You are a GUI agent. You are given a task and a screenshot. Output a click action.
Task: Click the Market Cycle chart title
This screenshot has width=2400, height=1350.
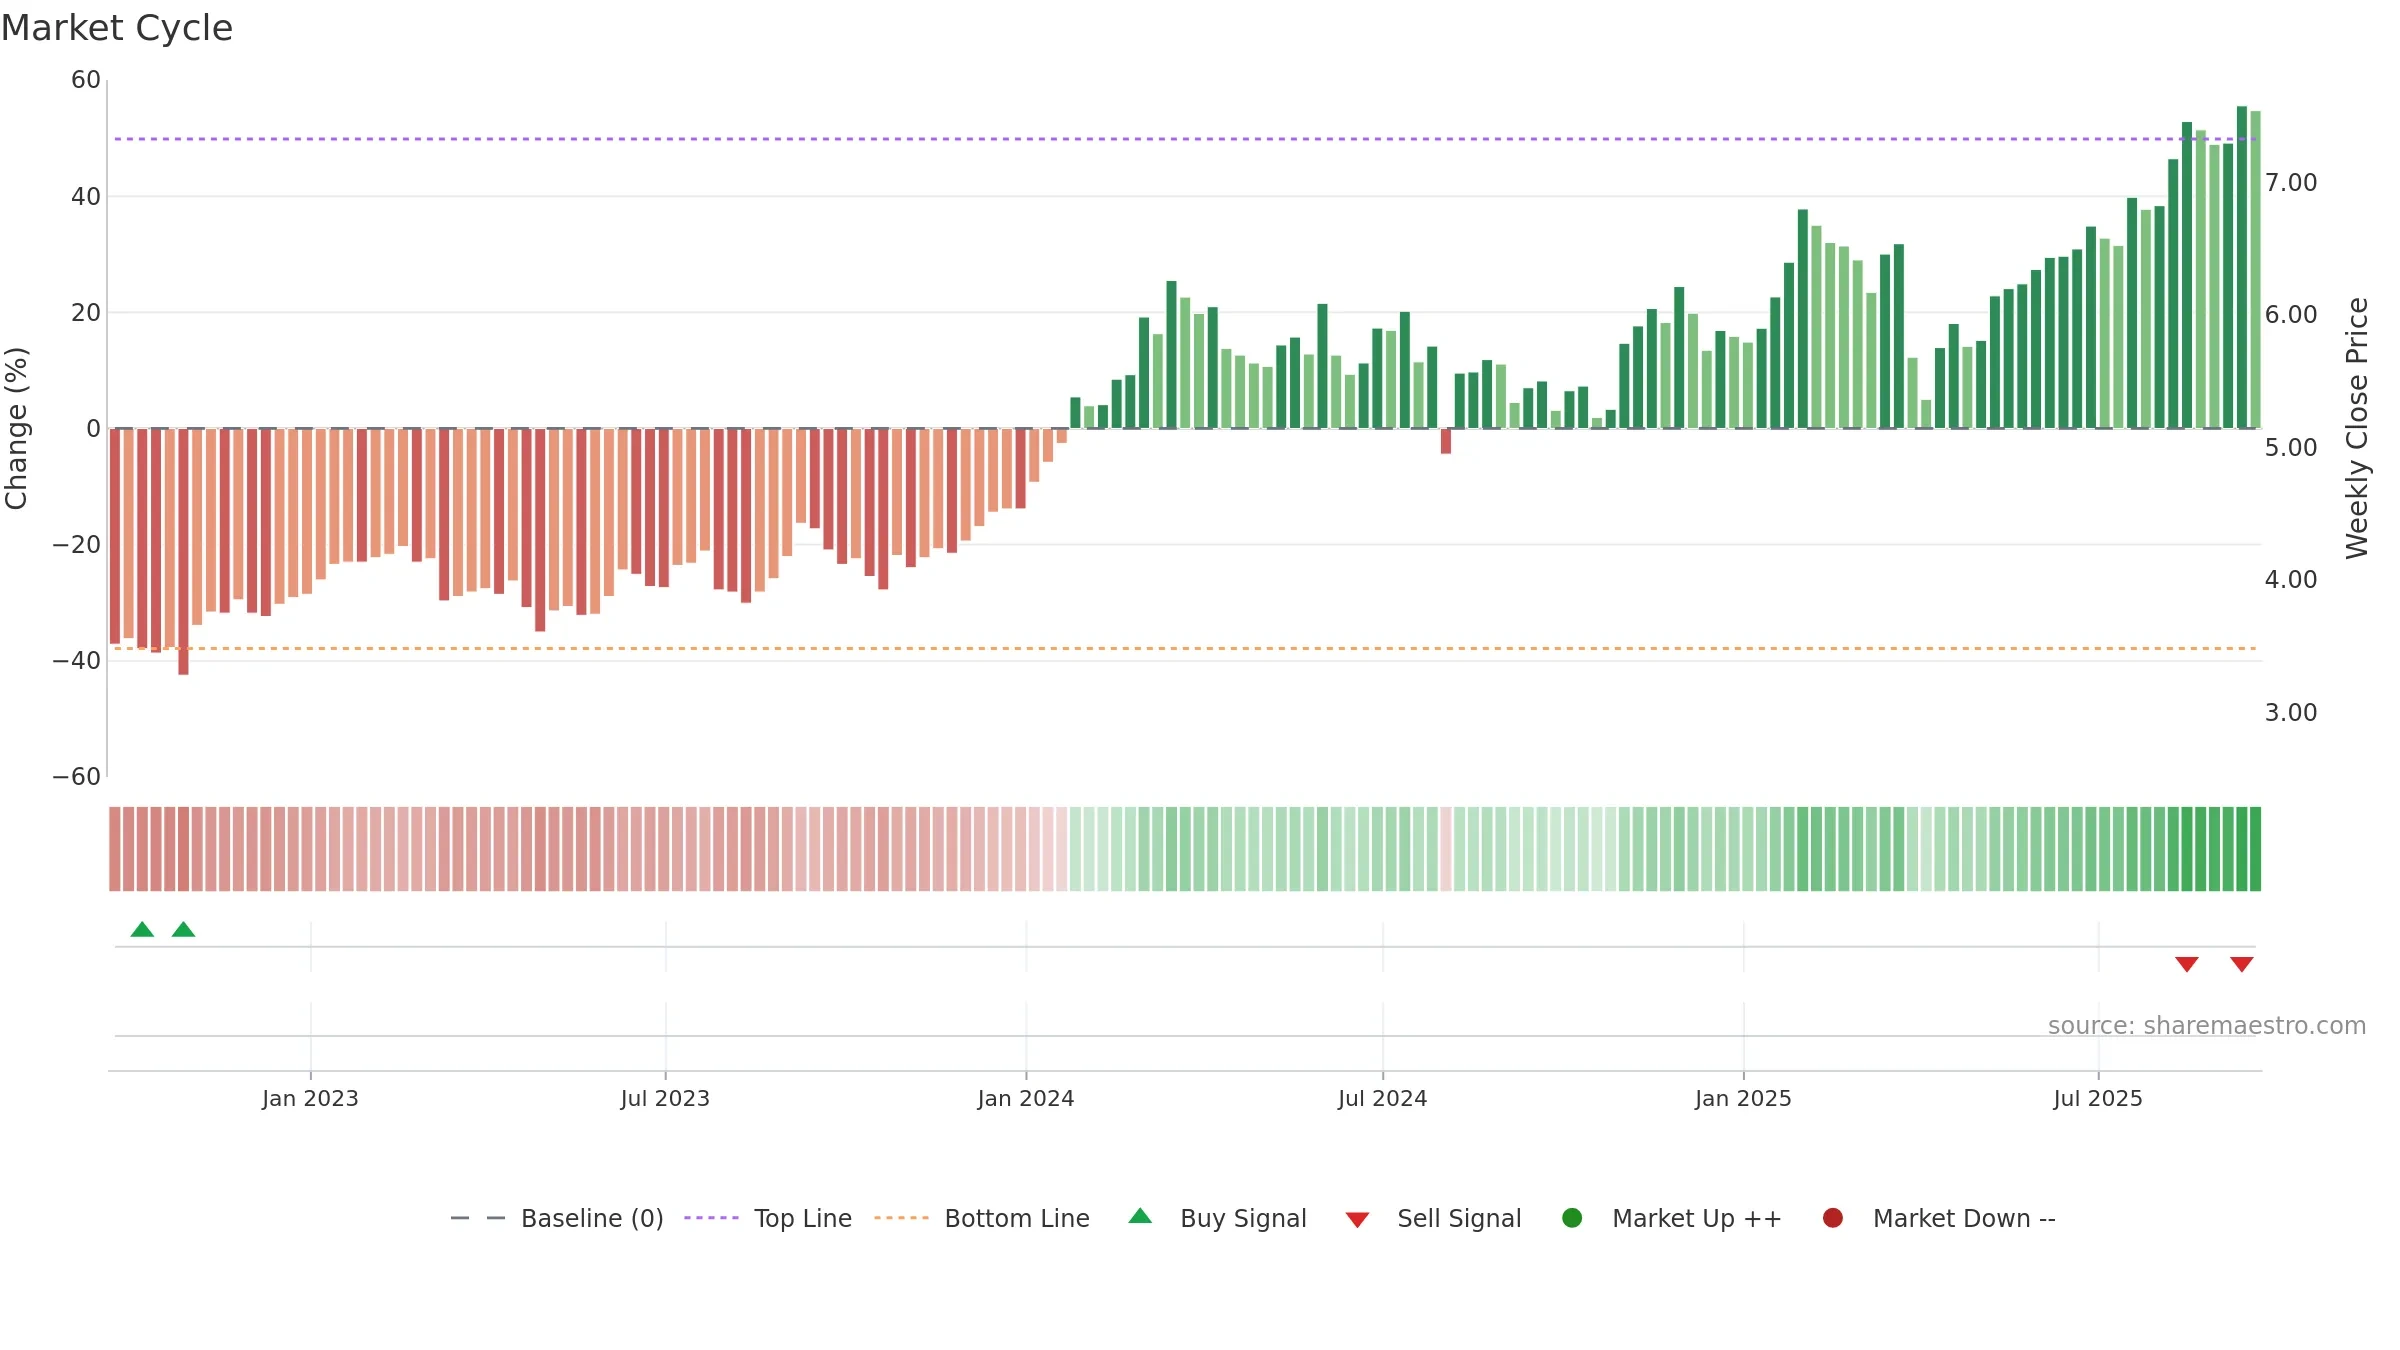point(117,28)
